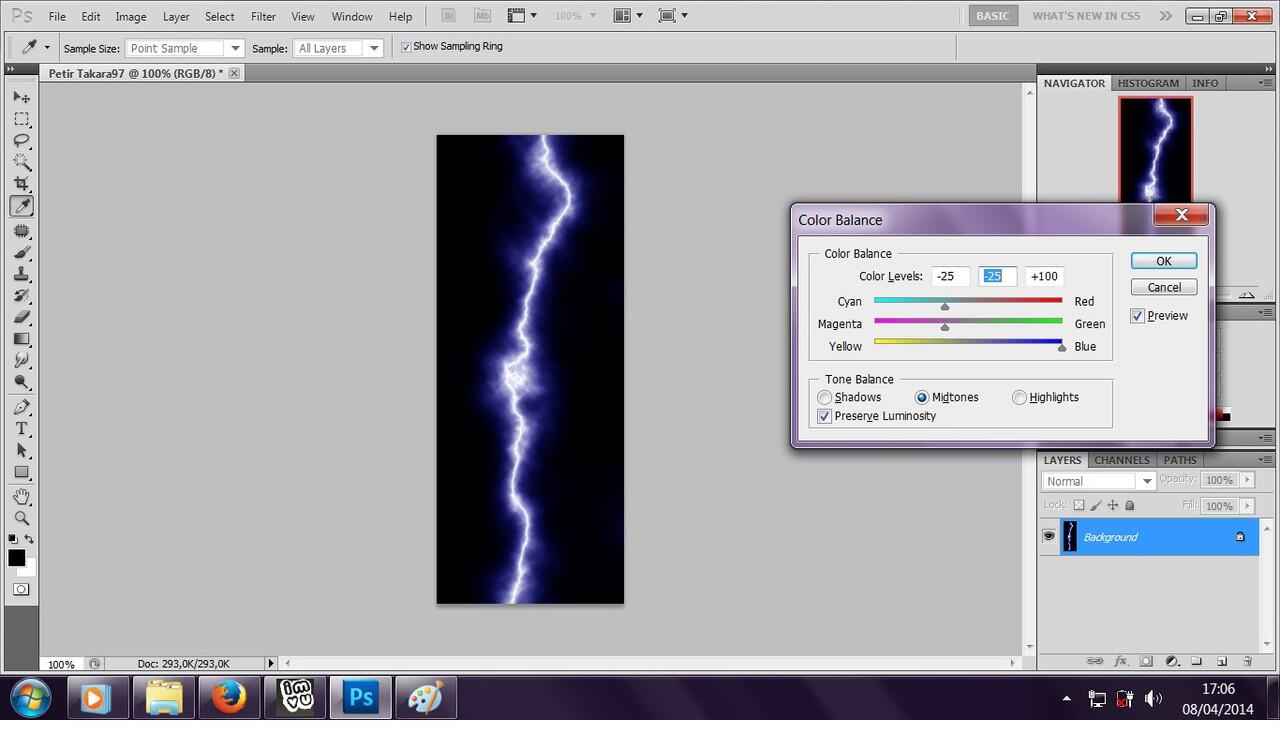Select the Shadows tone option
The image size is (1280, 750).
coord(825,397)
